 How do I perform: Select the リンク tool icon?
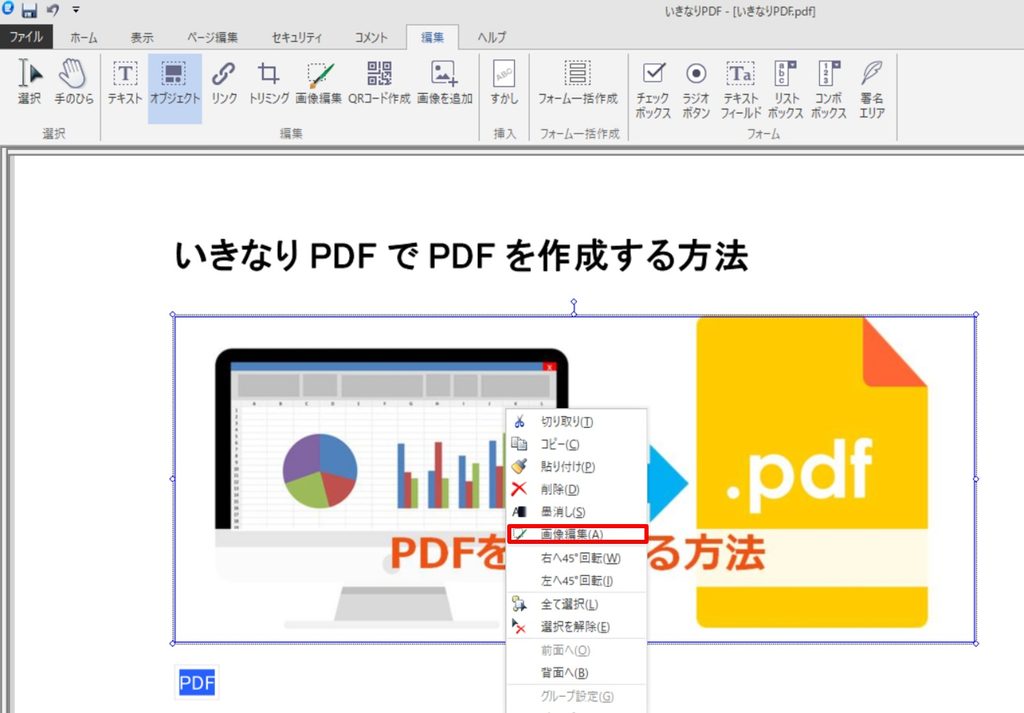(223, 82)
